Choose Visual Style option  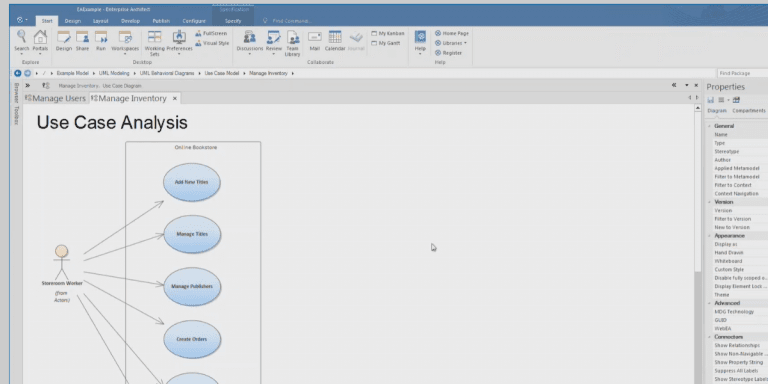click(x=212, y=43)
